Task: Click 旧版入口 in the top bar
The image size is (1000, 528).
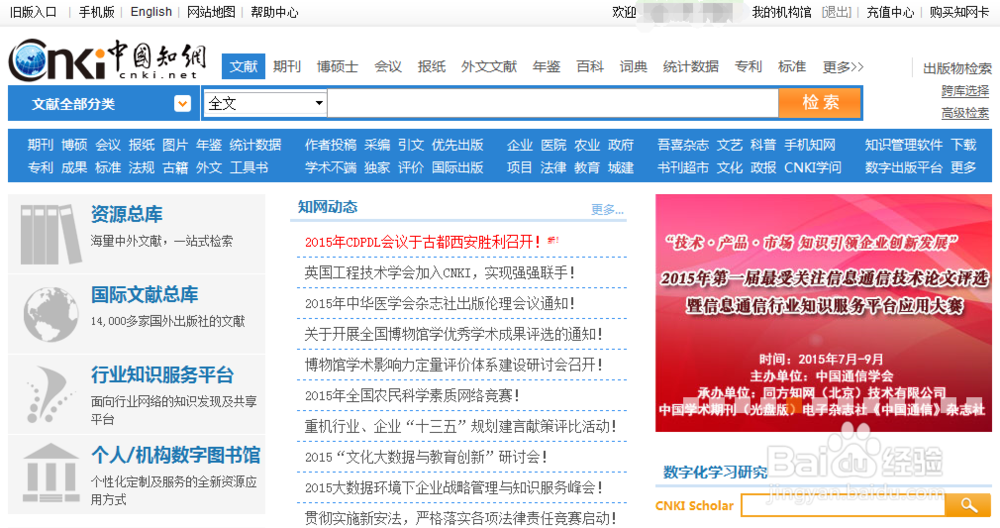Action: (33, 12)
